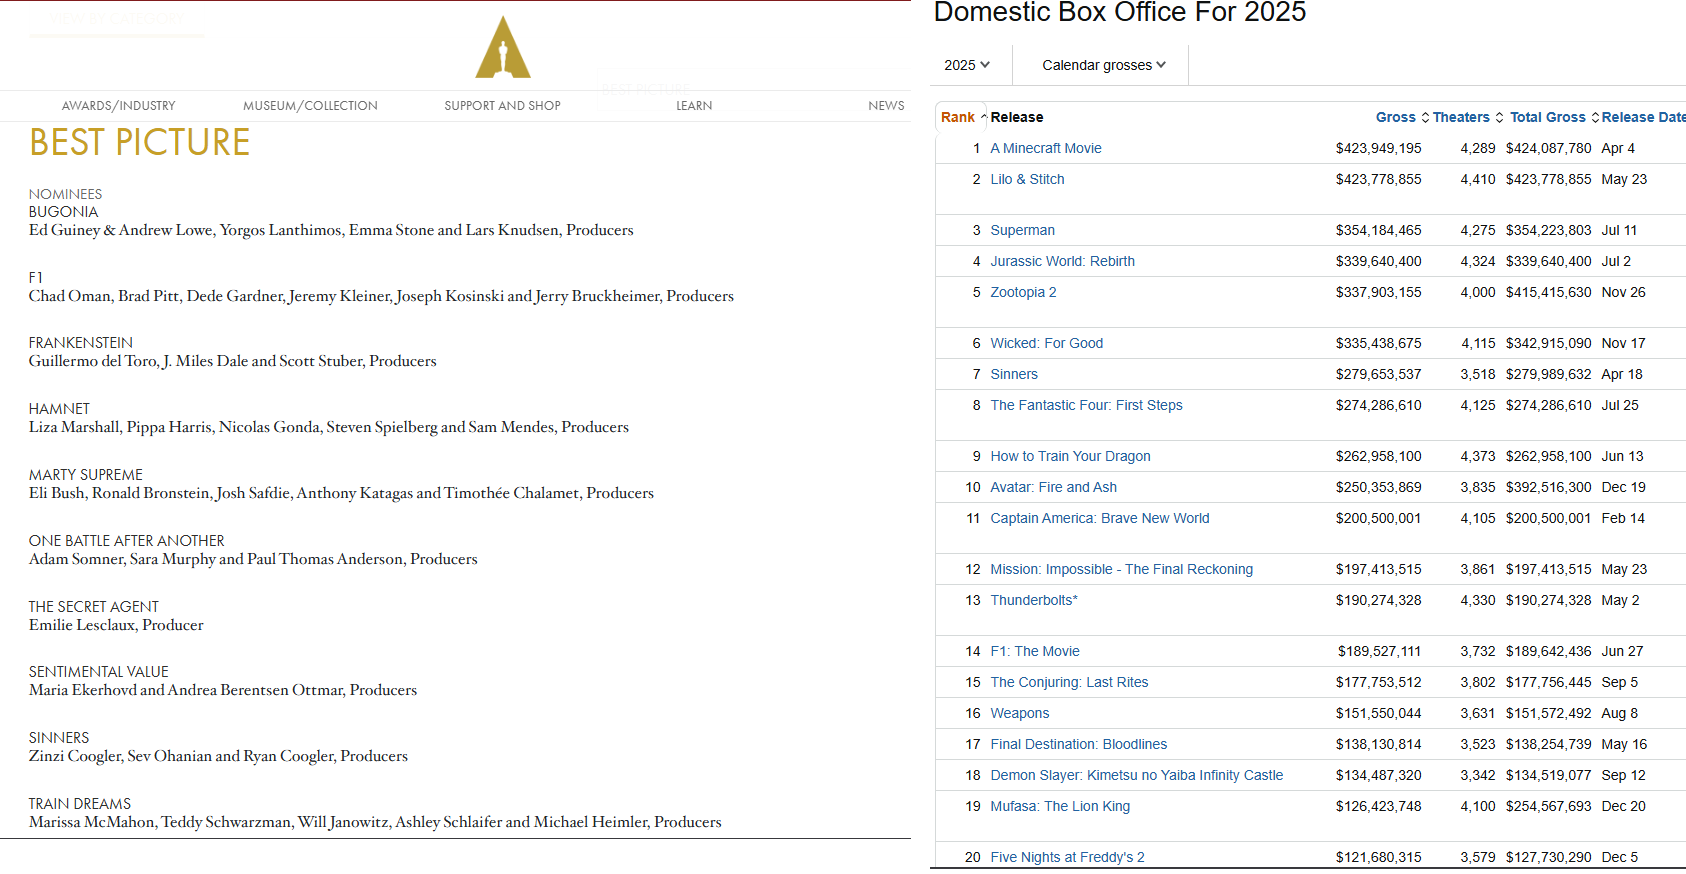
Task: Sort table by Total Gross column
Action: coord(1554,117)
